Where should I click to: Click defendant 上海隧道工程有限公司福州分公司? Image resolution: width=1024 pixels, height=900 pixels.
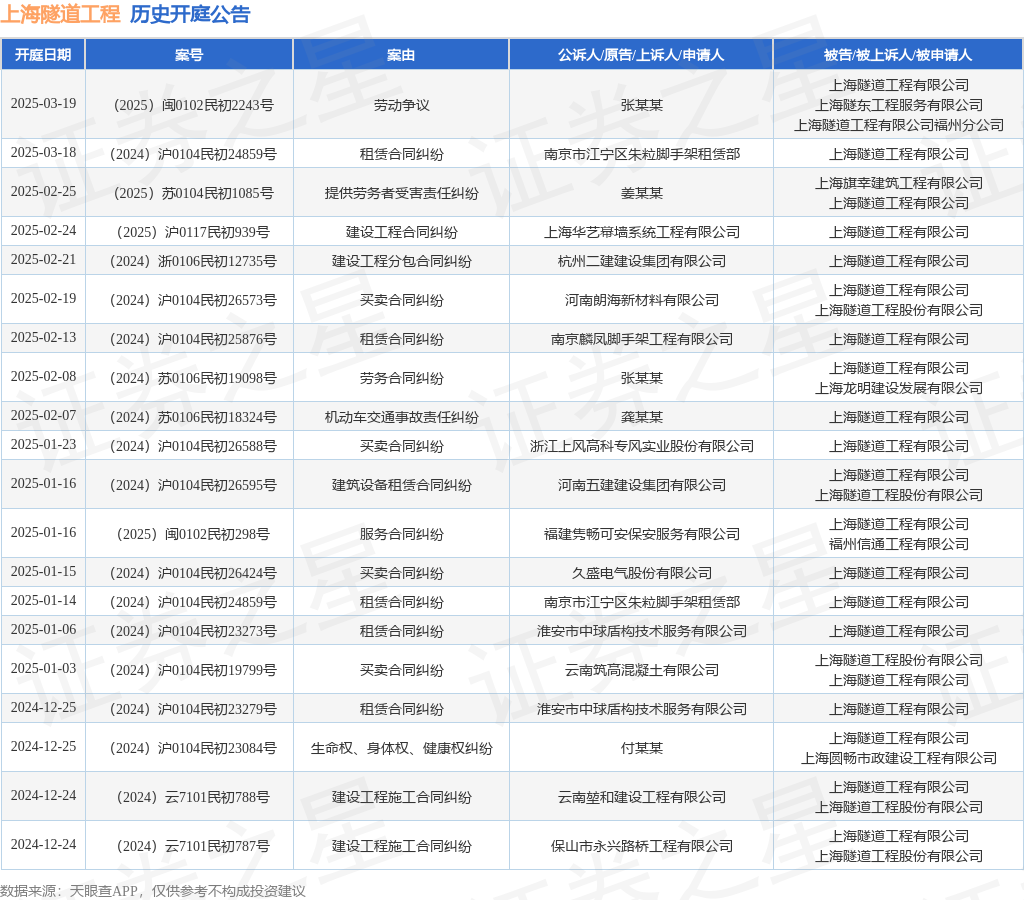pos(898,125)
